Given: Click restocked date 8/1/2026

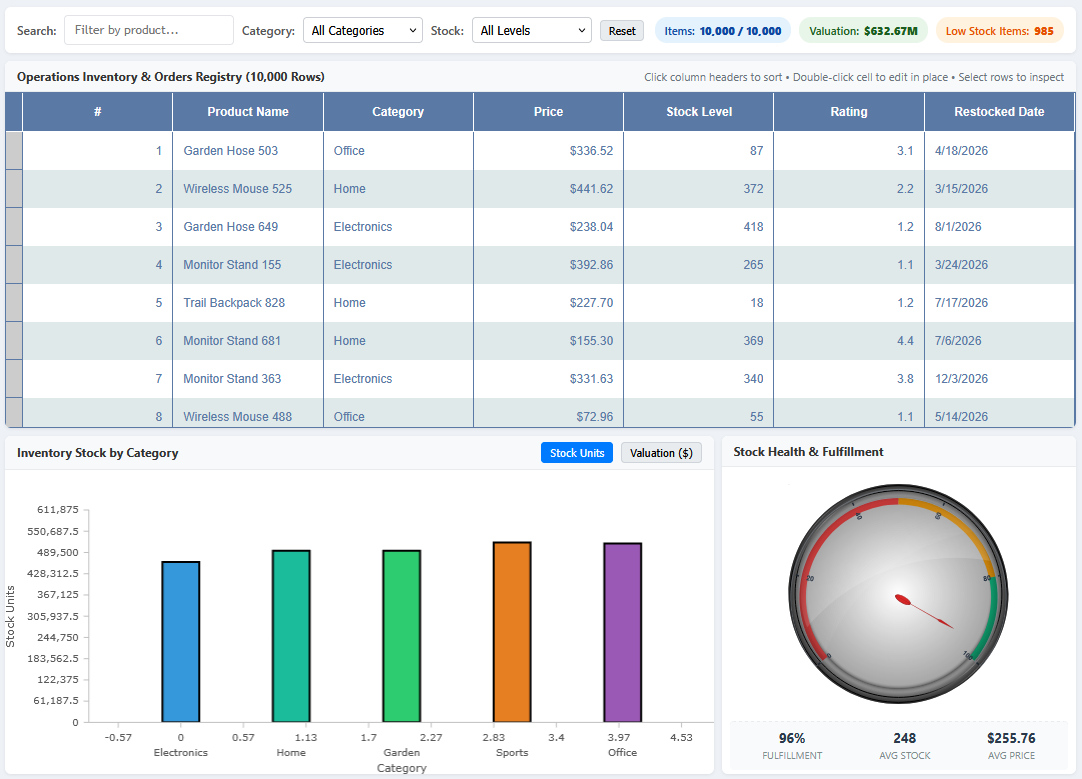Looking at the screenshot, I should [x=999, y=227].
